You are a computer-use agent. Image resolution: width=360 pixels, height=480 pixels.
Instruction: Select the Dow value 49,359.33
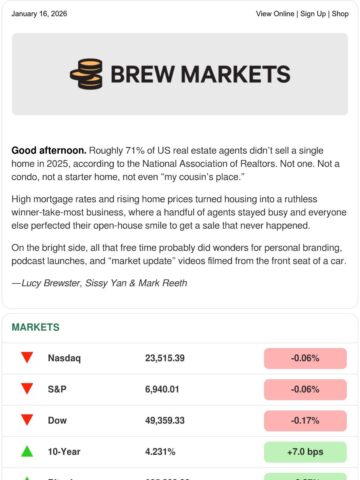(x=165, y=420)
